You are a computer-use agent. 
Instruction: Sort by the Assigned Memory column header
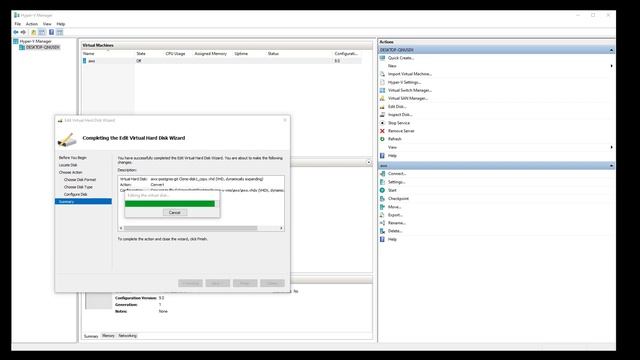point(211,53)
